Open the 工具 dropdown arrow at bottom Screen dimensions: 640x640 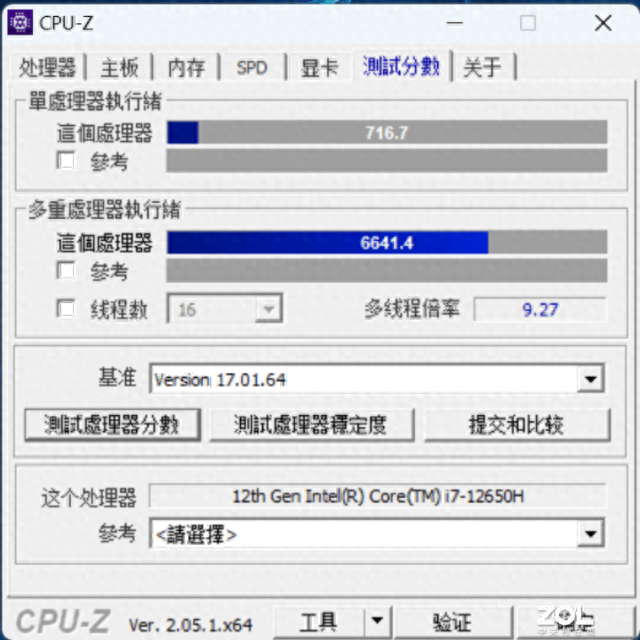pyautogui.click(x=377, y=622)
